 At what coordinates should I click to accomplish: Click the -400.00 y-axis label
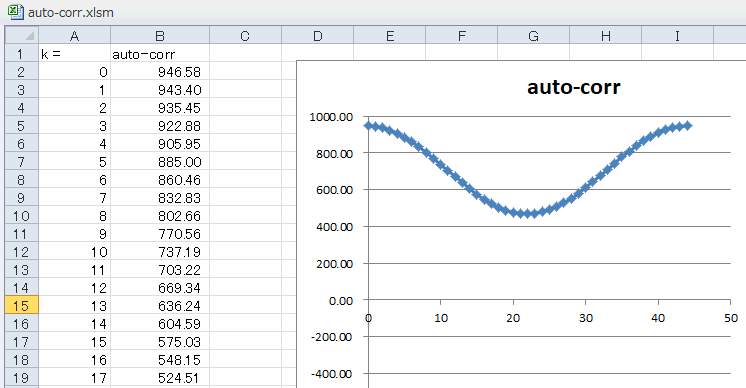click(332, 374)
